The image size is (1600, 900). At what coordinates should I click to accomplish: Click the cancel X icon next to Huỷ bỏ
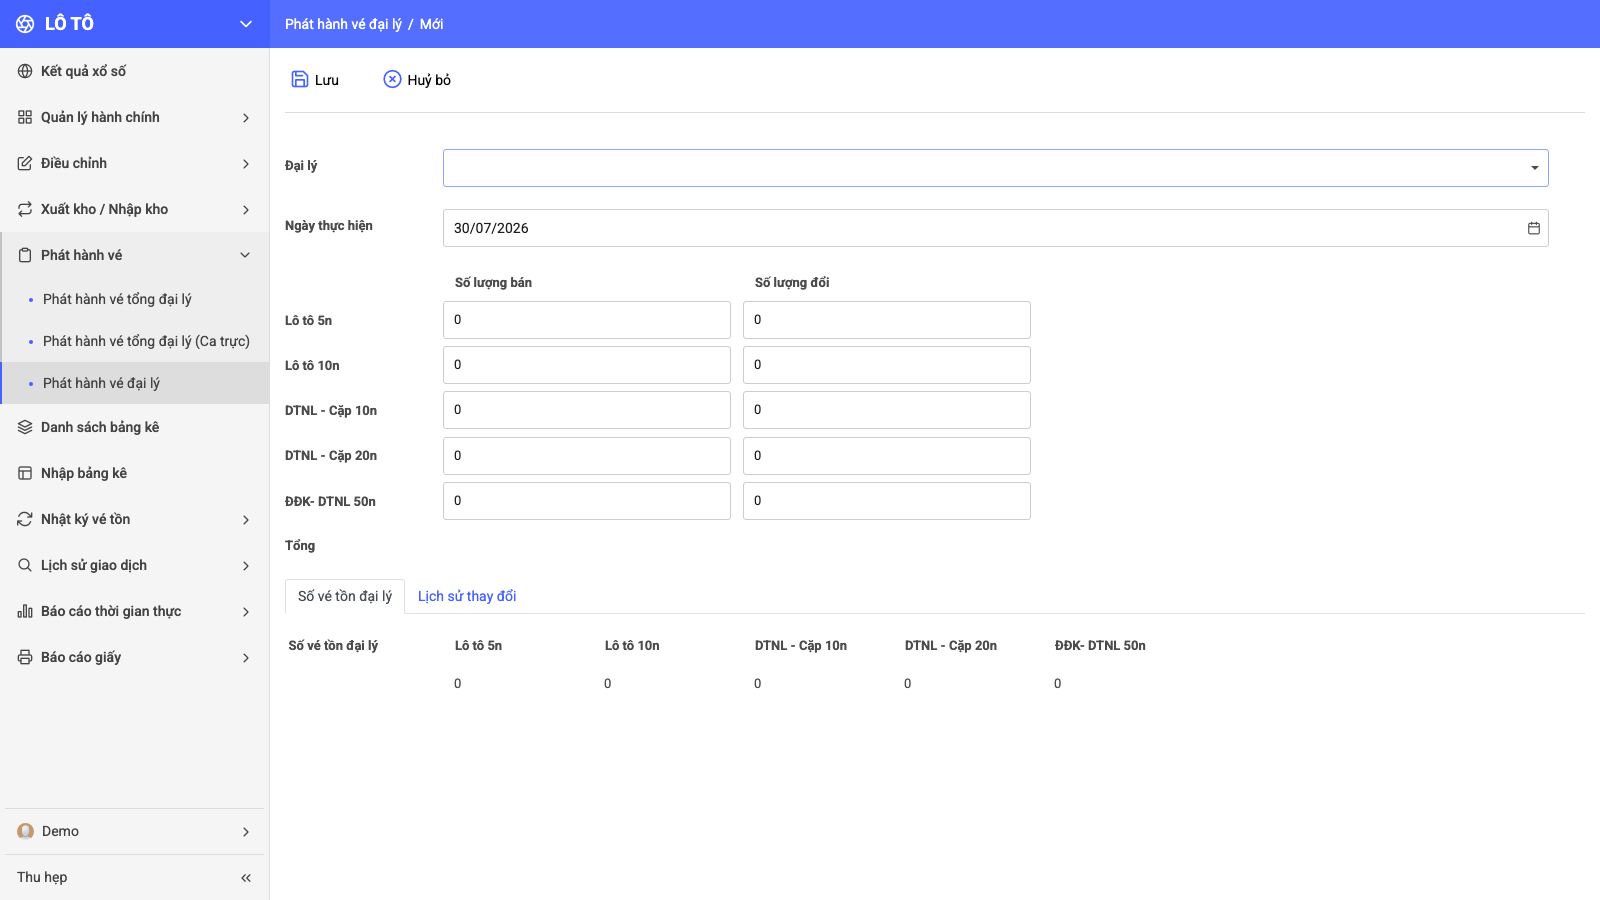pyautogui.click(x=392, y=79)
